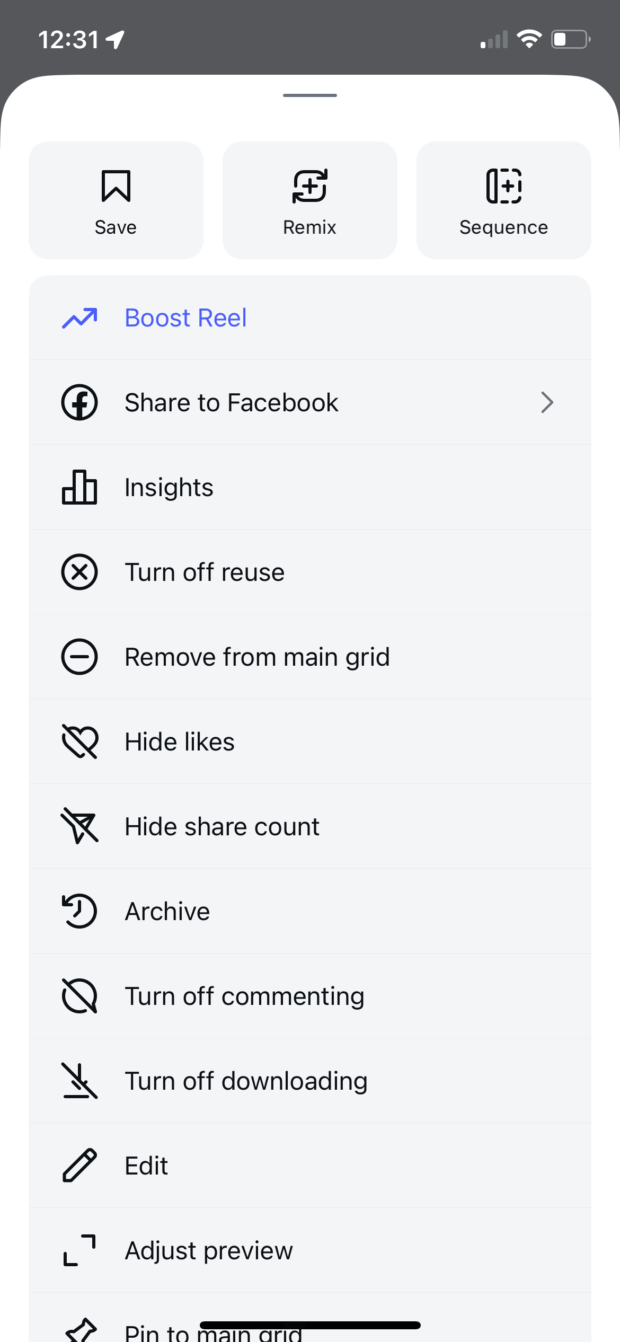Select Remove from main grid
The width and height of the screenshot is (620, 1342).
[x=257, y=657]
